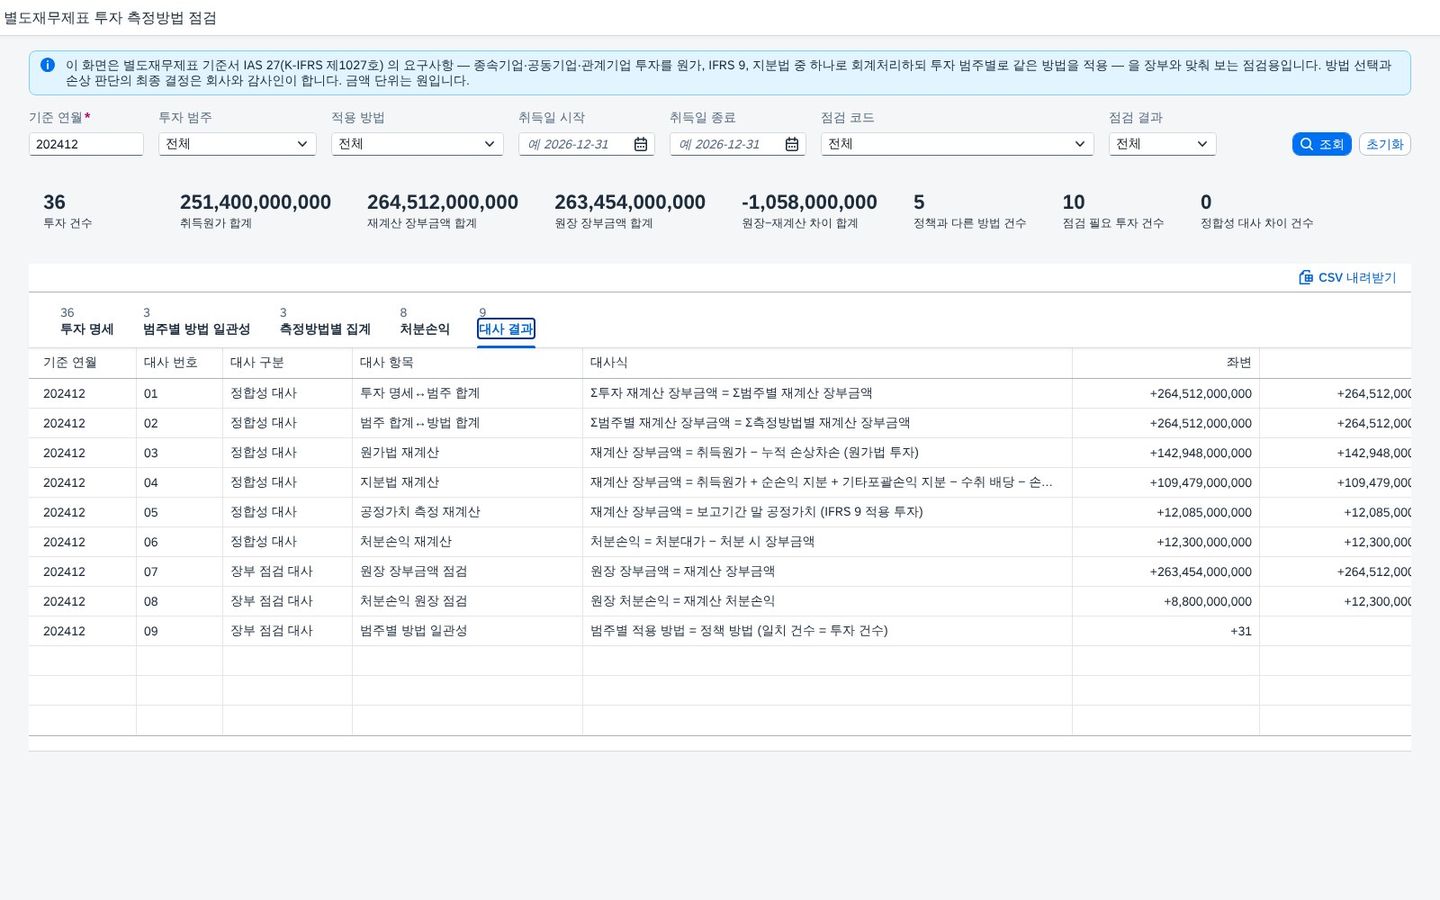Image resolution: width=1440 pixels, height=900 pixels.
Task: Click the 원가법 재계산 cell
Action: [x=467, y=453]
